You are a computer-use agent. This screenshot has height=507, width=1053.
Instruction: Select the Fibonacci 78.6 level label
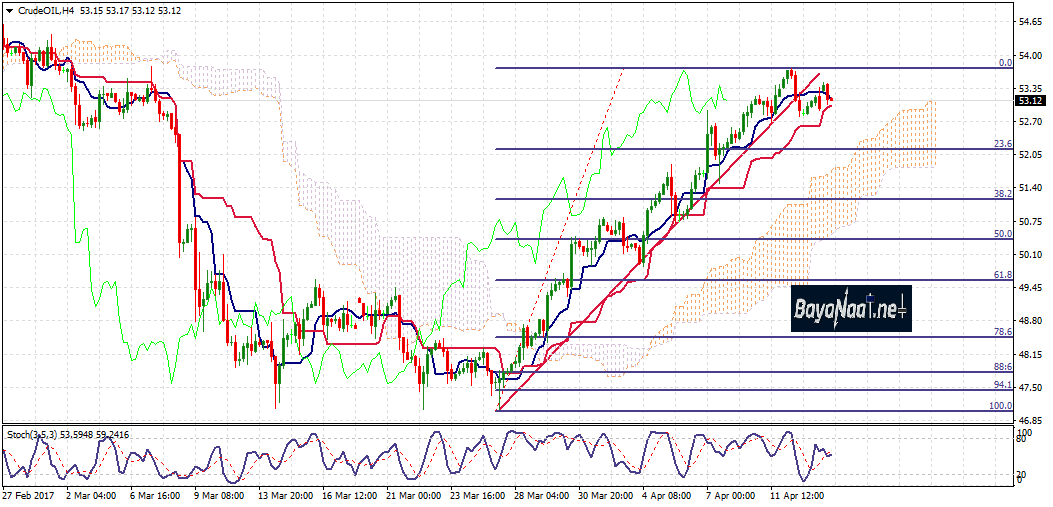click(x=1003, y=331)
